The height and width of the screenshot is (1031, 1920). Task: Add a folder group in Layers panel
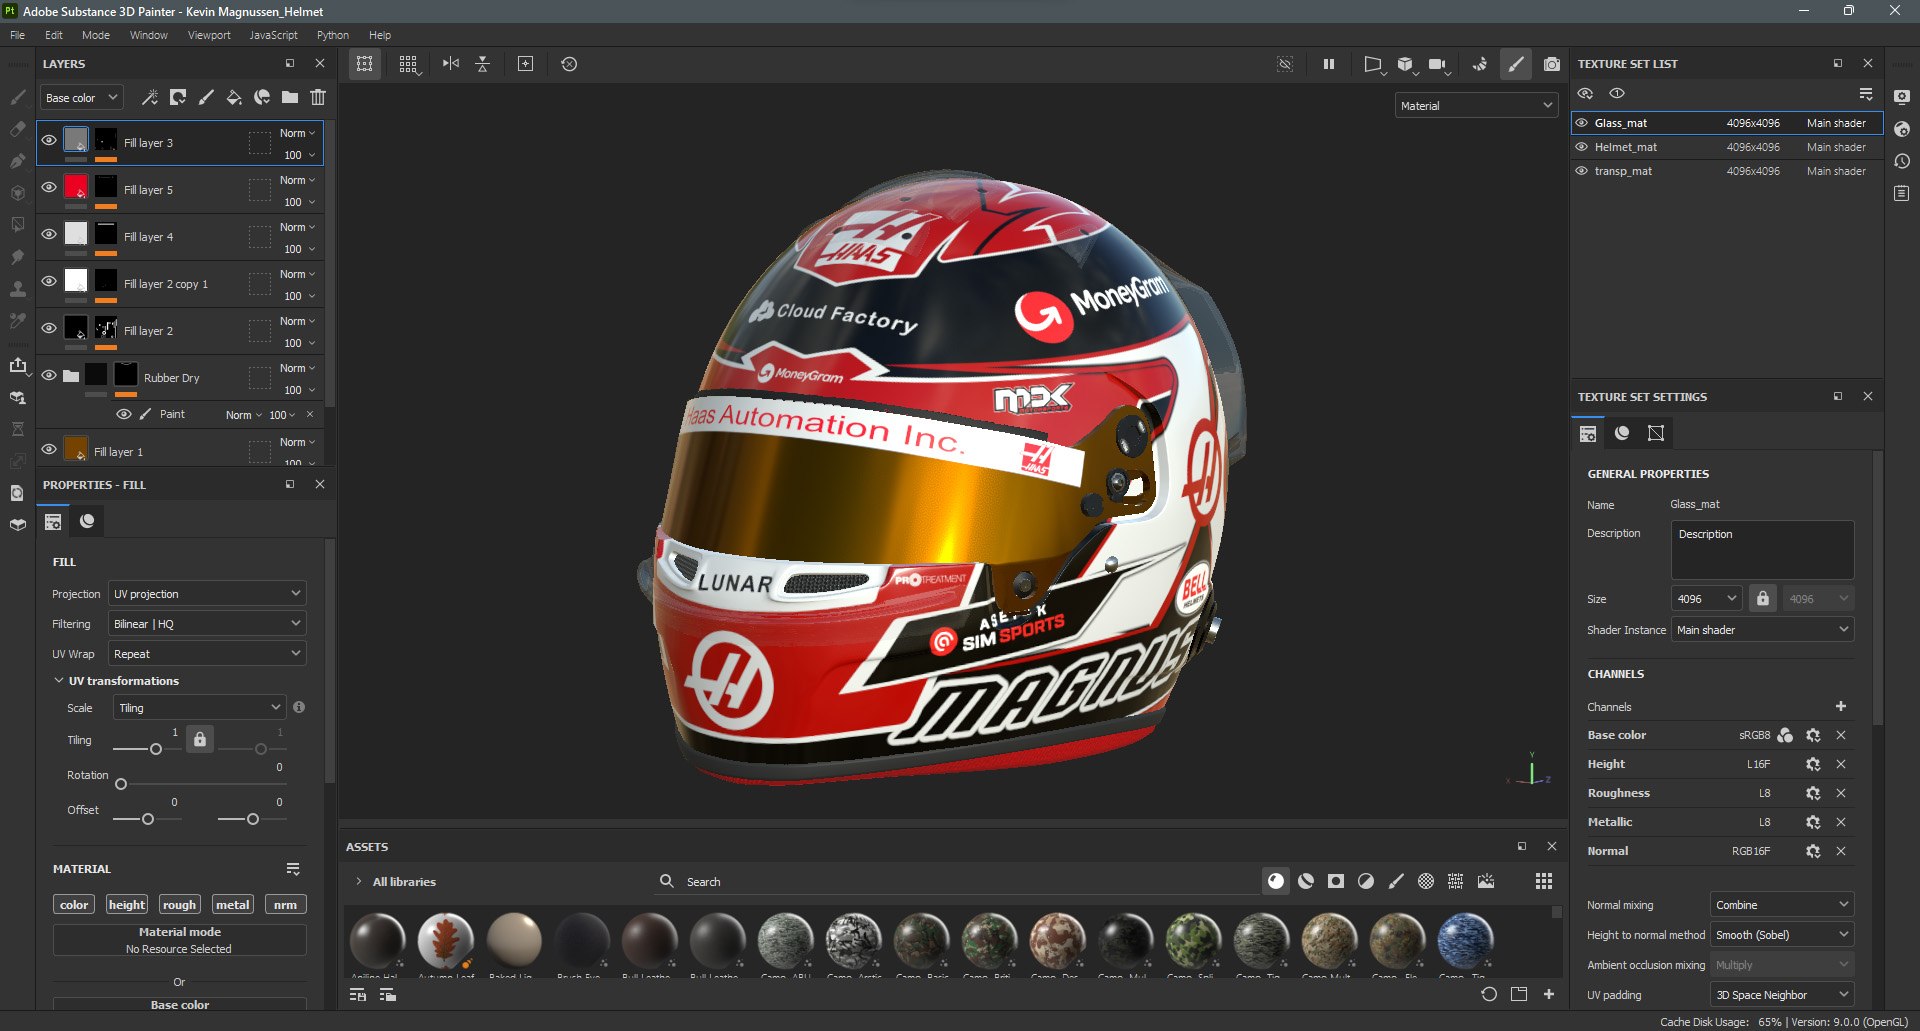pos(290,97)
